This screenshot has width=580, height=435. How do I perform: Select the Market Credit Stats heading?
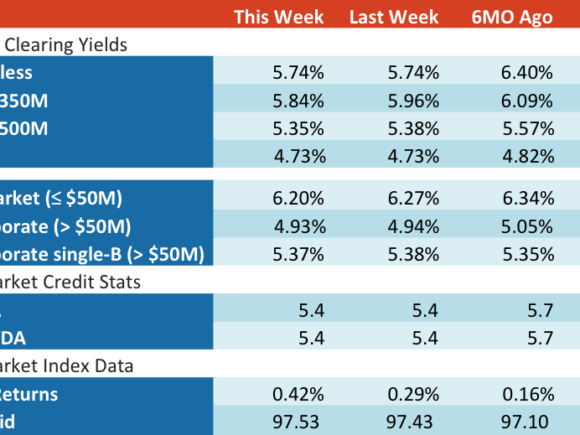pos(70,282)
